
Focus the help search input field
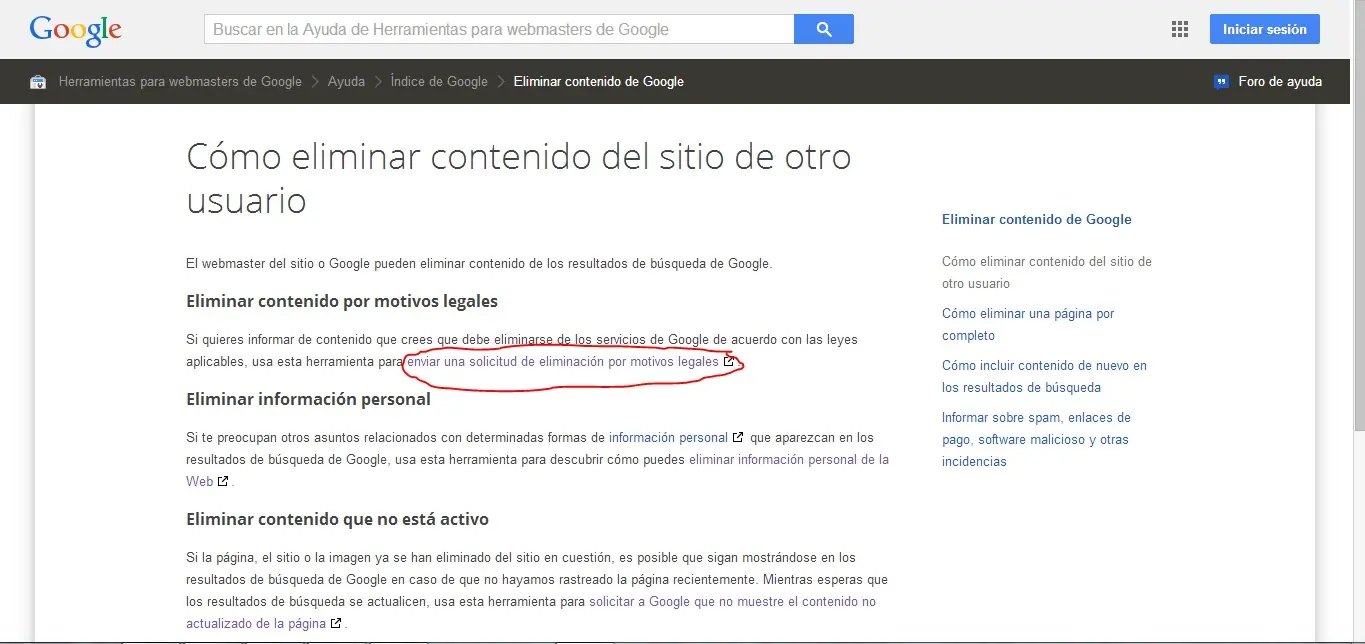[x=499, y=29]
